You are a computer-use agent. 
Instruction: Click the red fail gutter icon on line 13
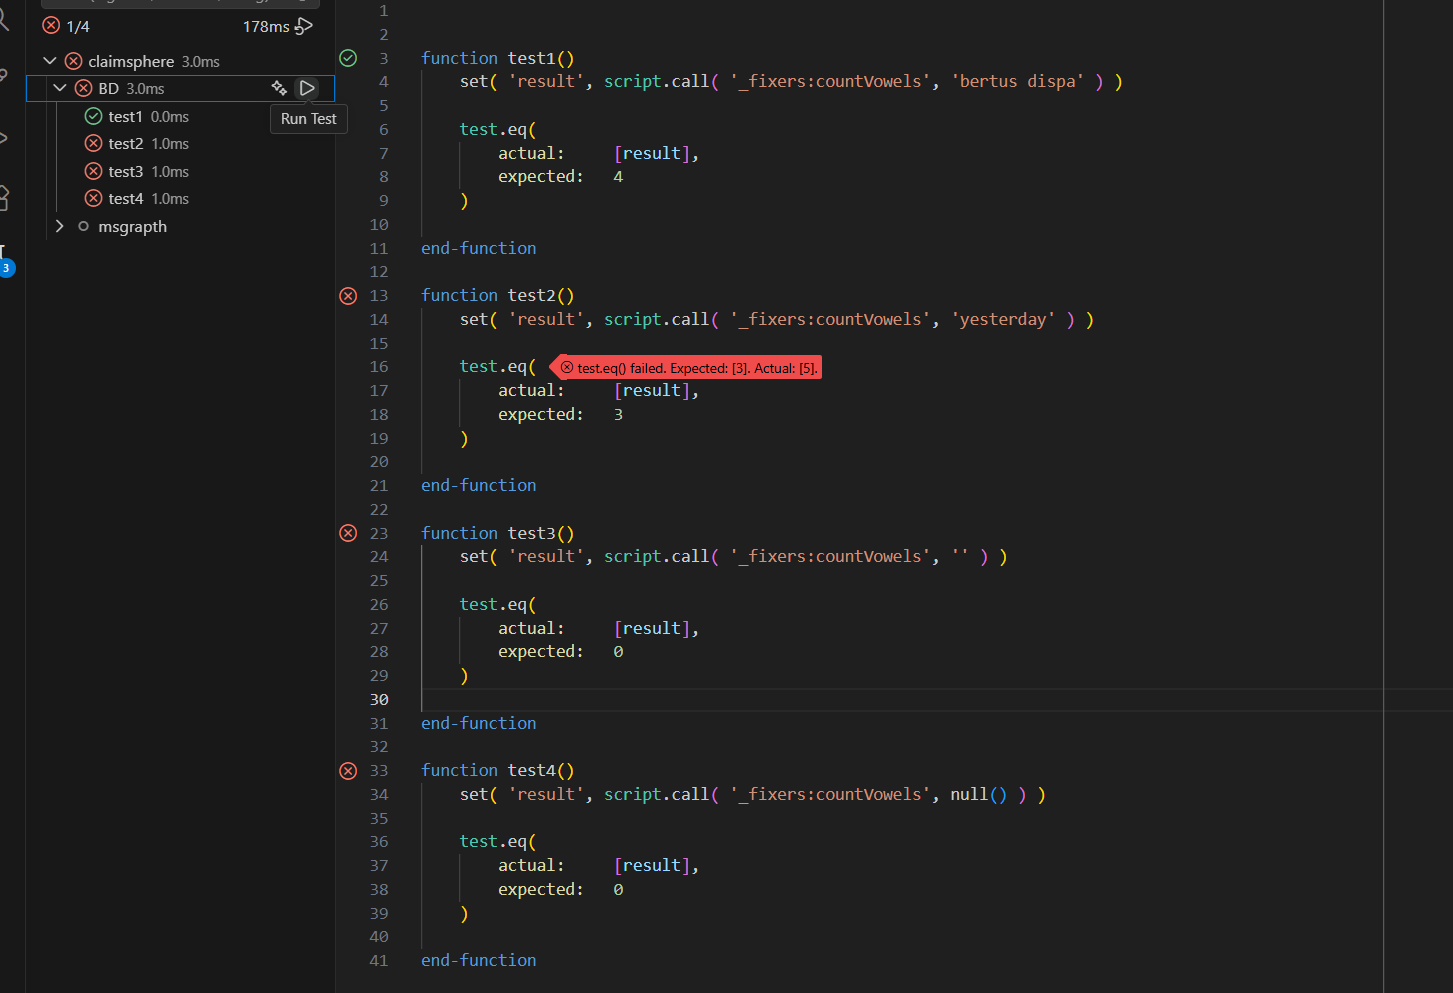tap(348, 296)
